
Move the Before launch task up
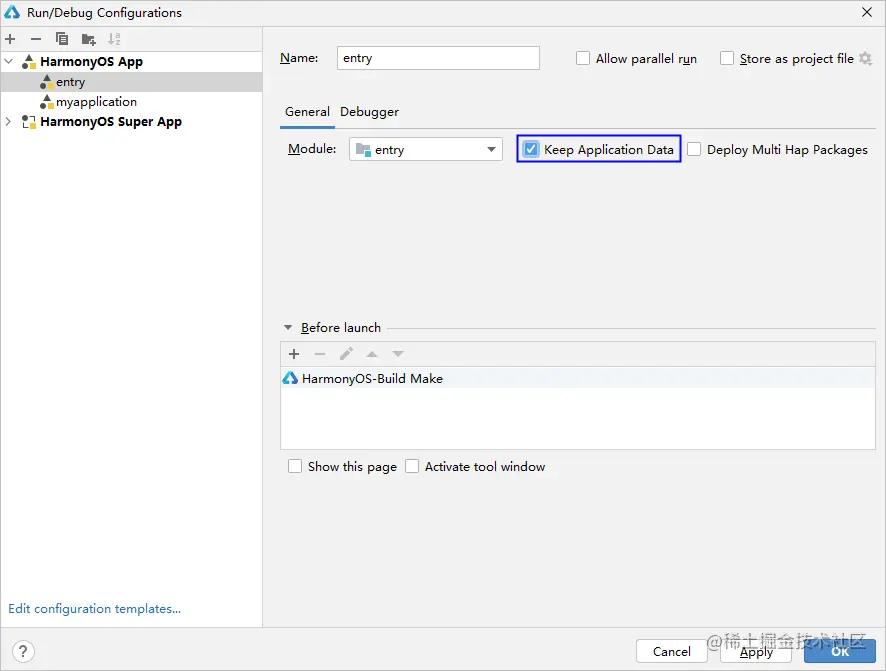[372, 354]
